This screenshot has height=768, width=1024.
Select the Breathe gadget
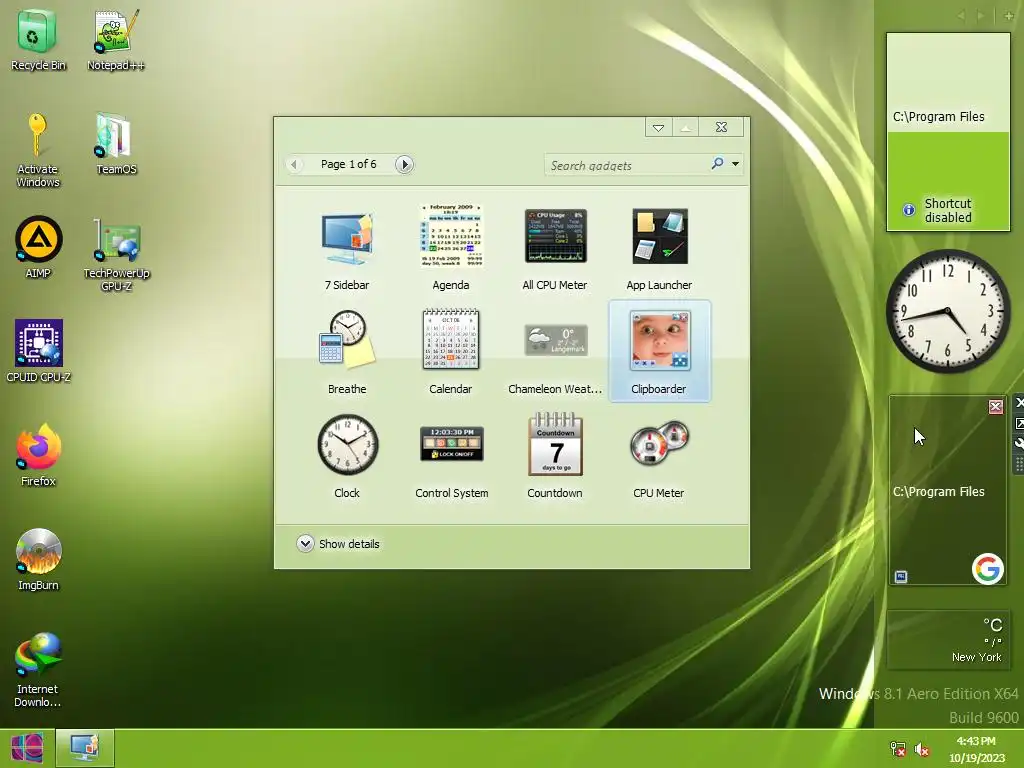coord(347,352)
